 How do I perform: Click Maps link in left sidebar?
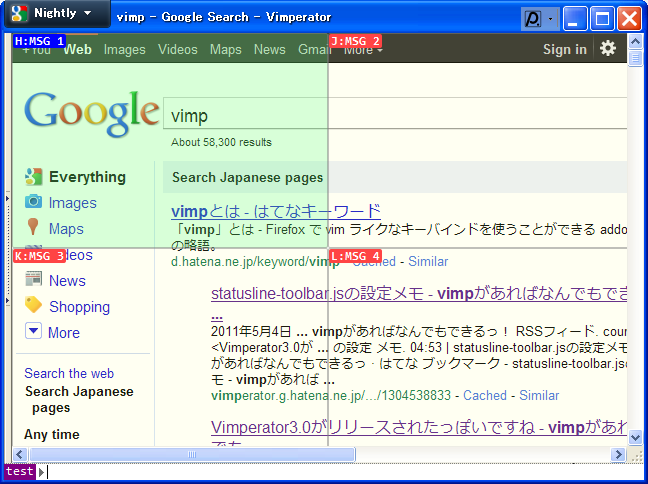tap(66, 229)
